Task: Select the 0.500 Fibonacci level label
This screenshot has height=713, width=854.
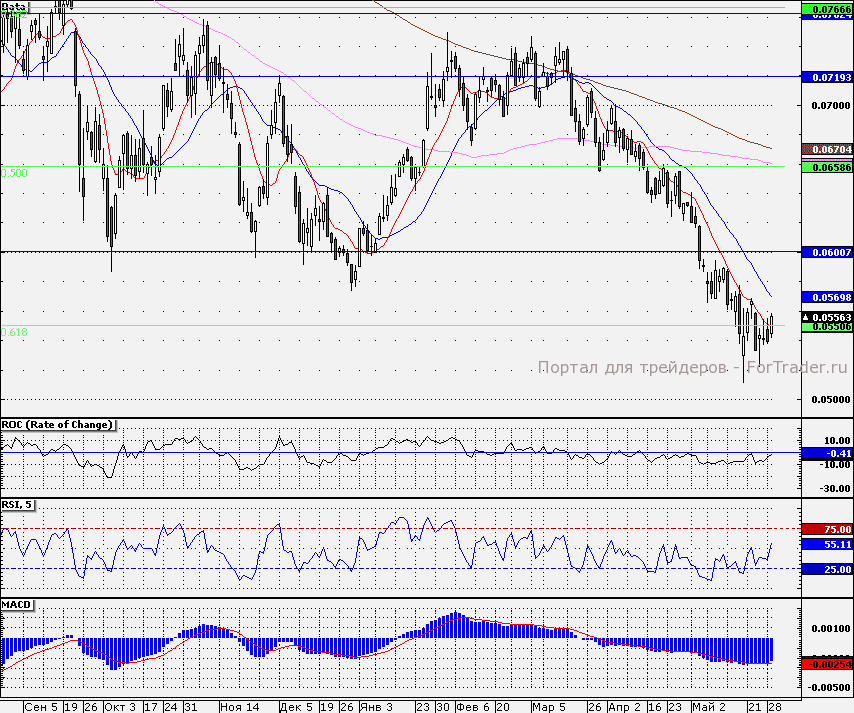Action: coord(14,173)
